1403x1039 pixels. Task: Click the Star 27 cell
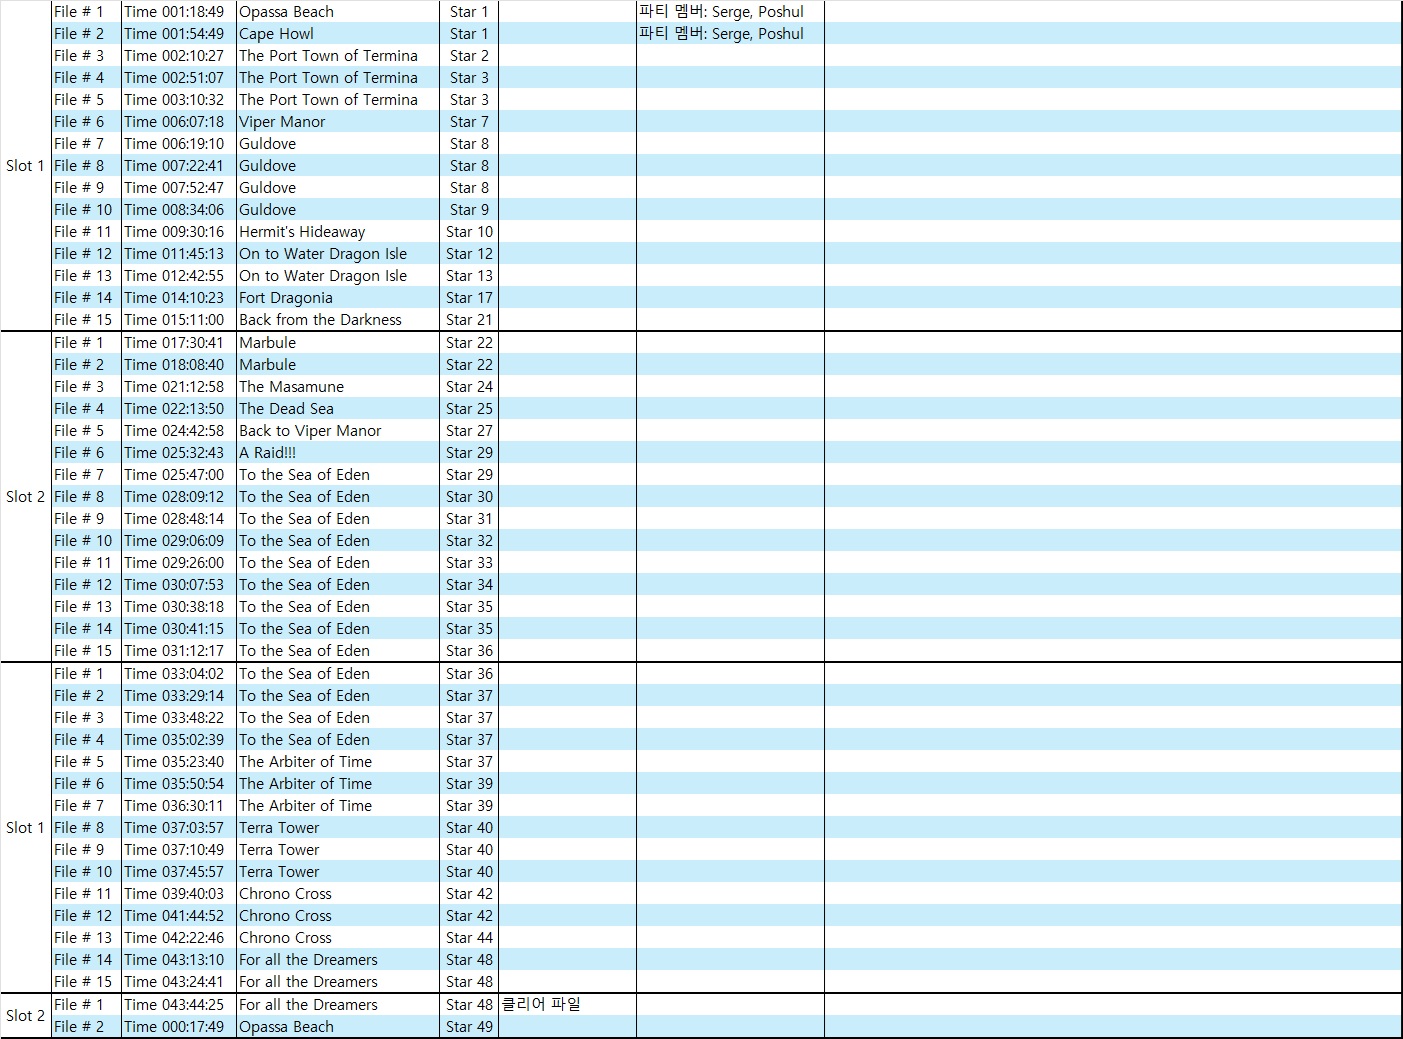coord(469,431)
